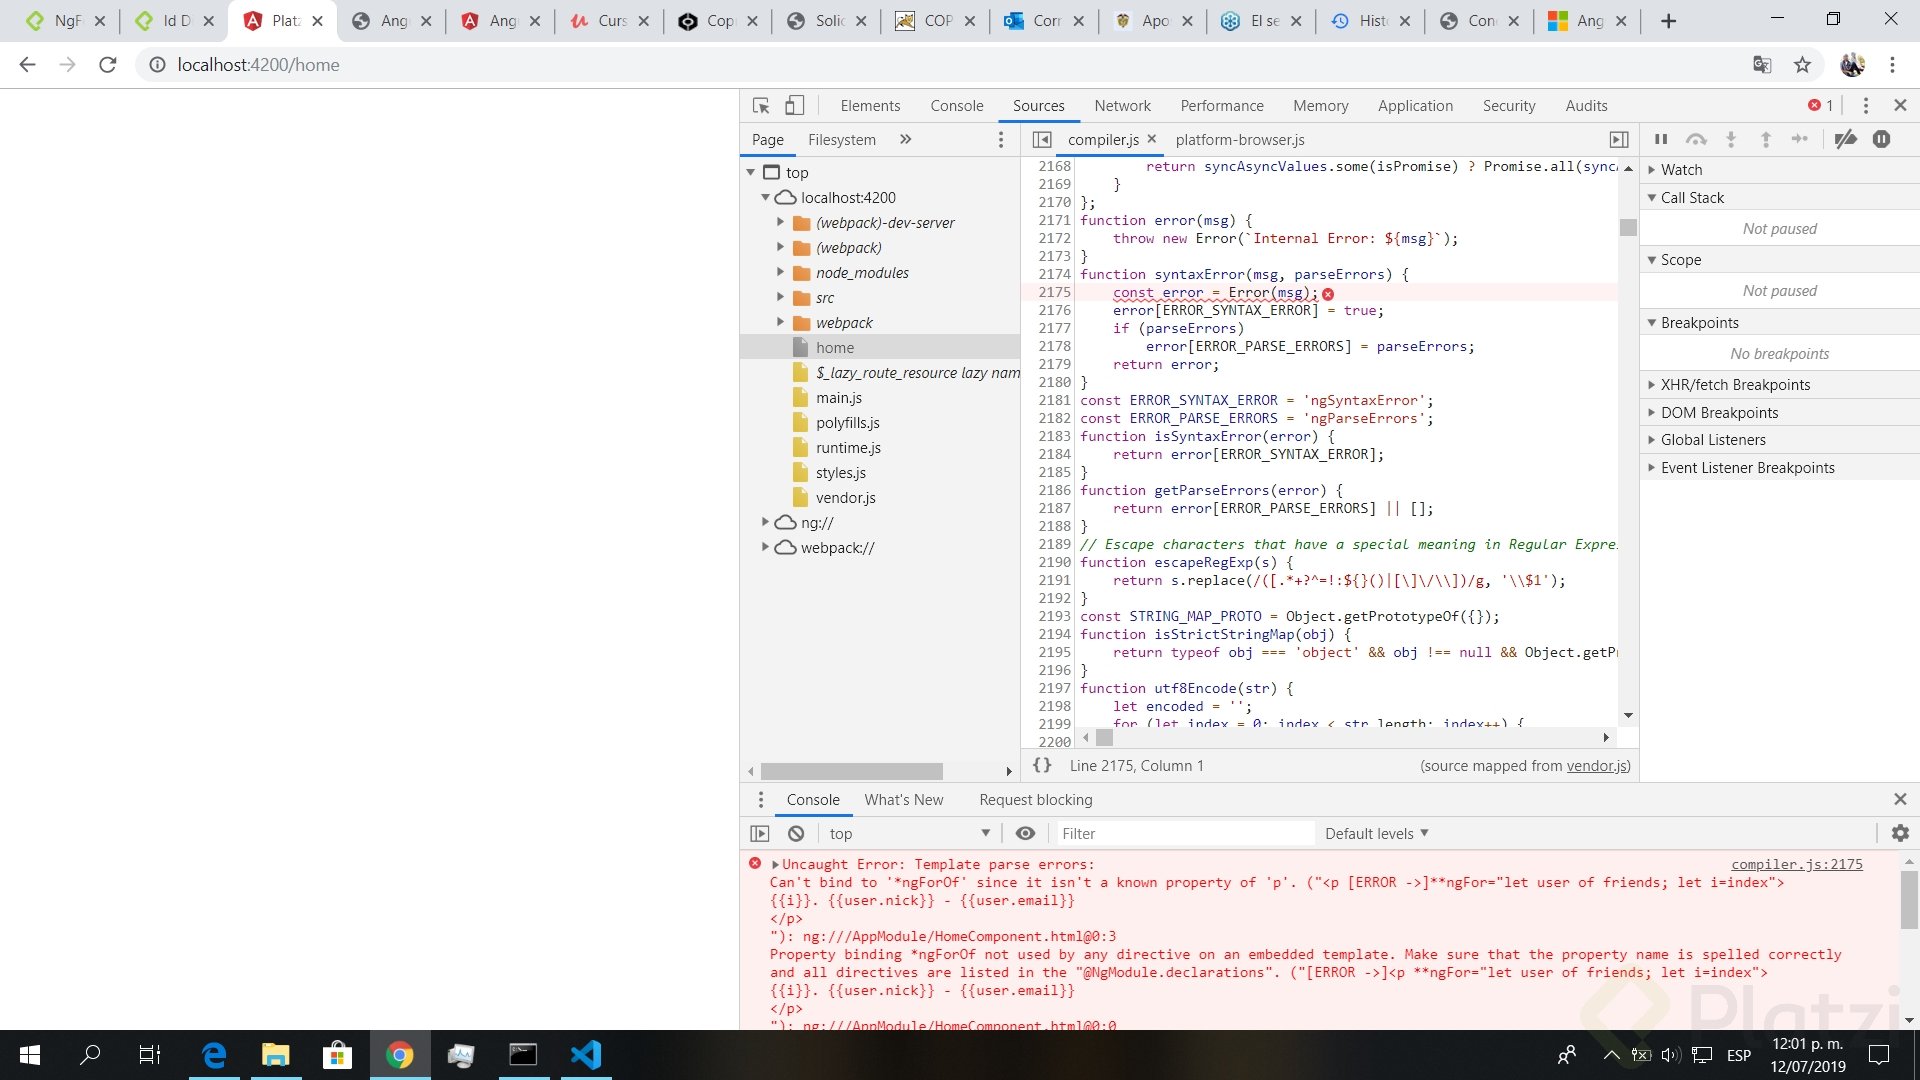This screenshot has width=1920, height=1080.
Task: Open the compiler.js:2175 source link
Action: tap(1796, 864)
